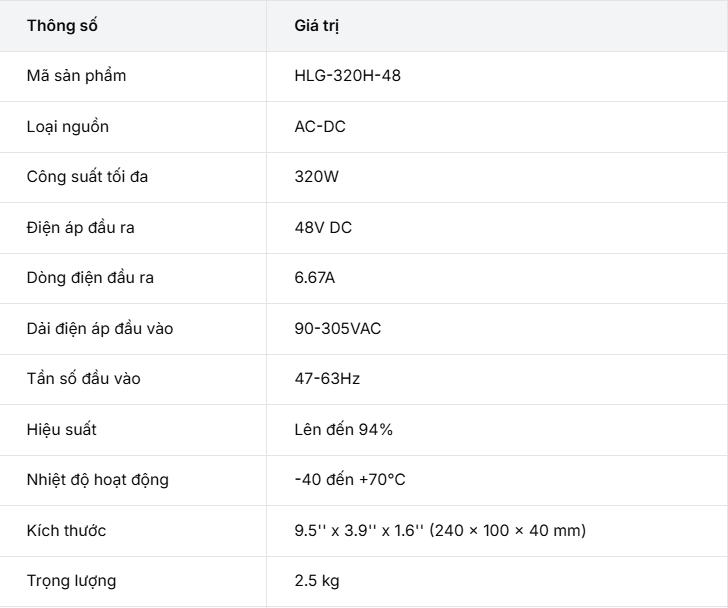The height and width of the screenshot is (608, 728).
Task: Click the 'Loại nguồn' label cell
Action: tap(68, 127)
